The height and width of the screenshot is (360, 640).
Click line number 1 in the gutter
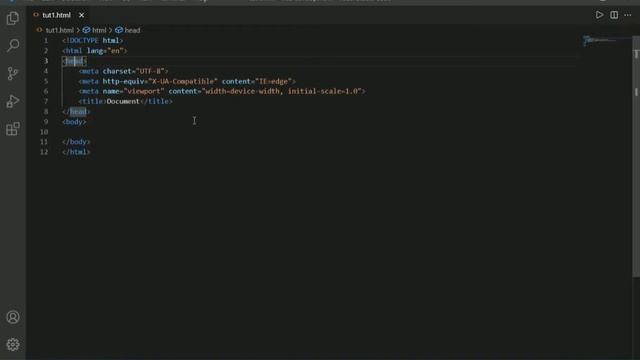[46, 41]
